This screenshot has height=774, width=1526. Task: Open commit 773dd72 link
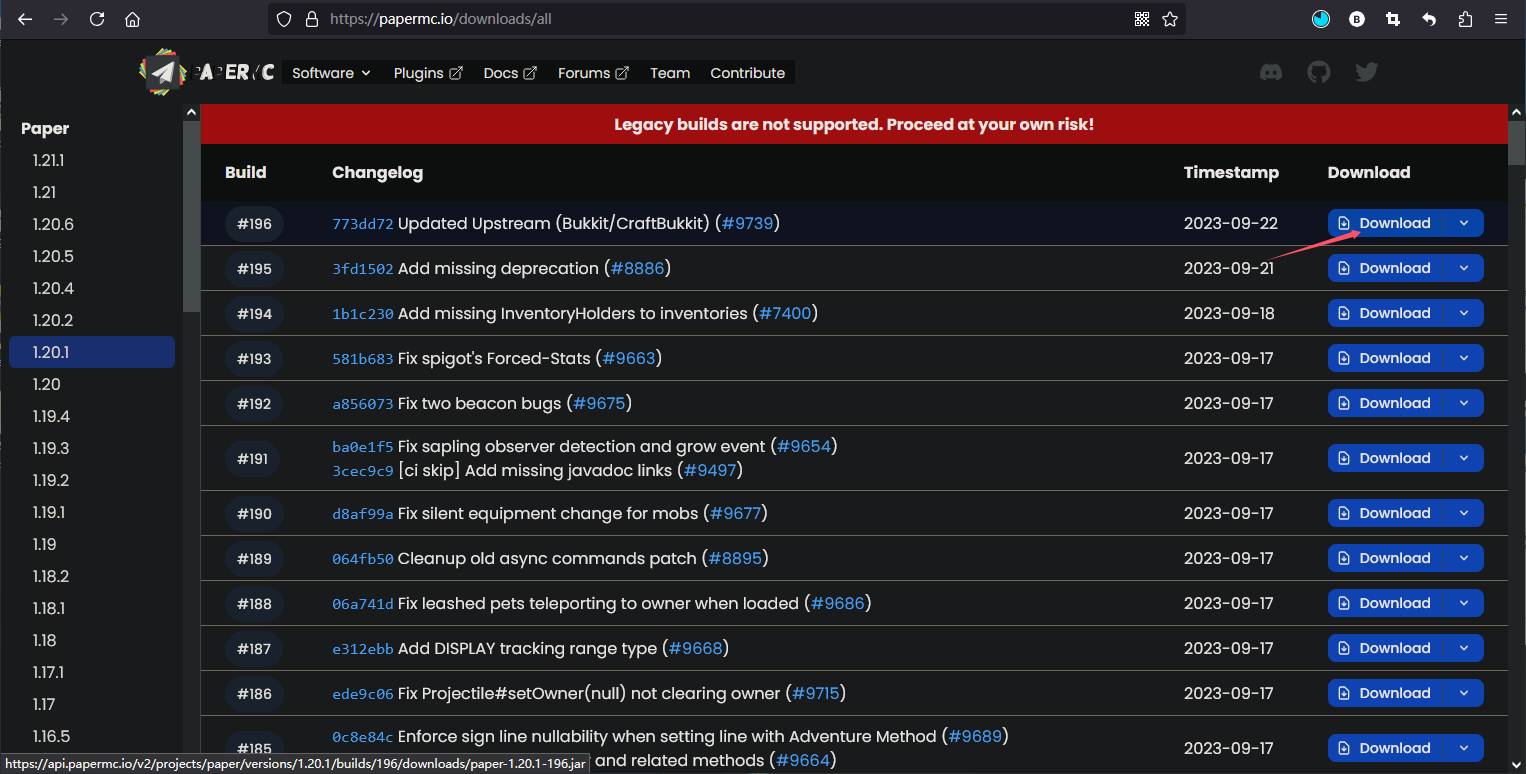pyautogui.click(x=363, y=224)
